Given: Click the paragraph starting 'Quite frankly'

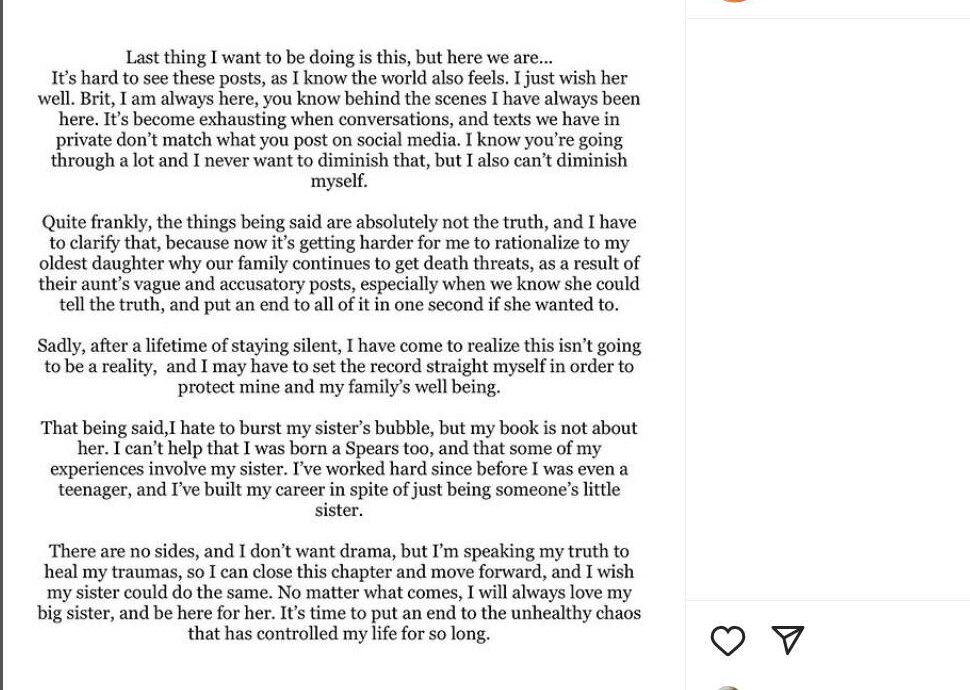Looking at the screenshot, I should [x=339, y=263].
